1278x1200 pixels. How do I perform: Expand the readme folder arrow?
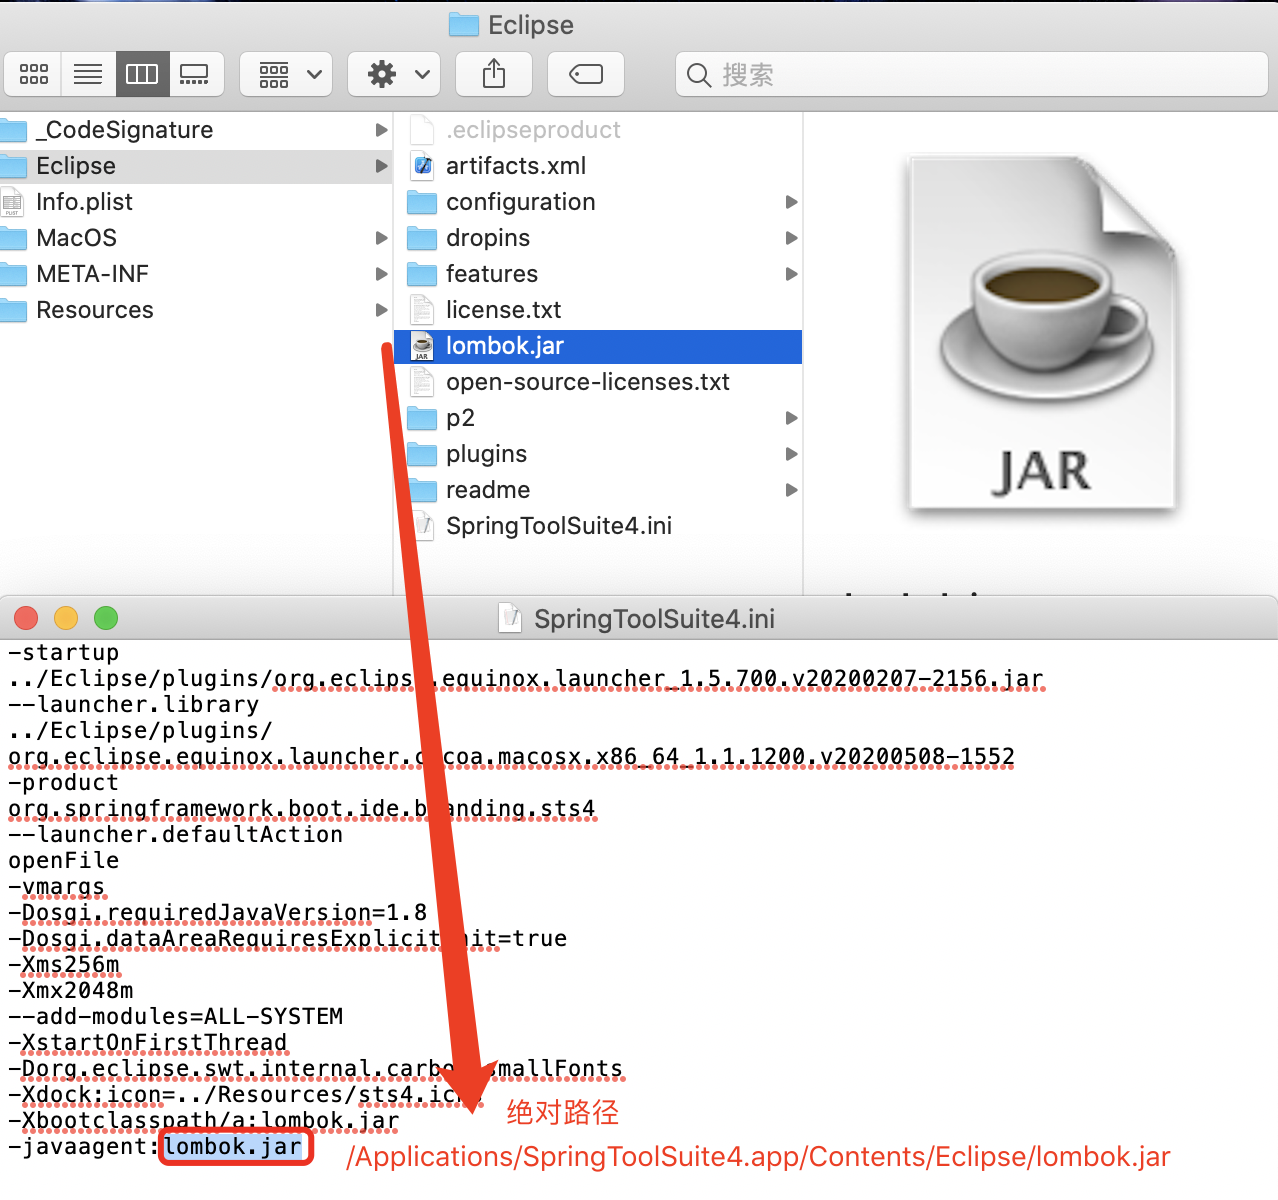click(x=791, y=490)
